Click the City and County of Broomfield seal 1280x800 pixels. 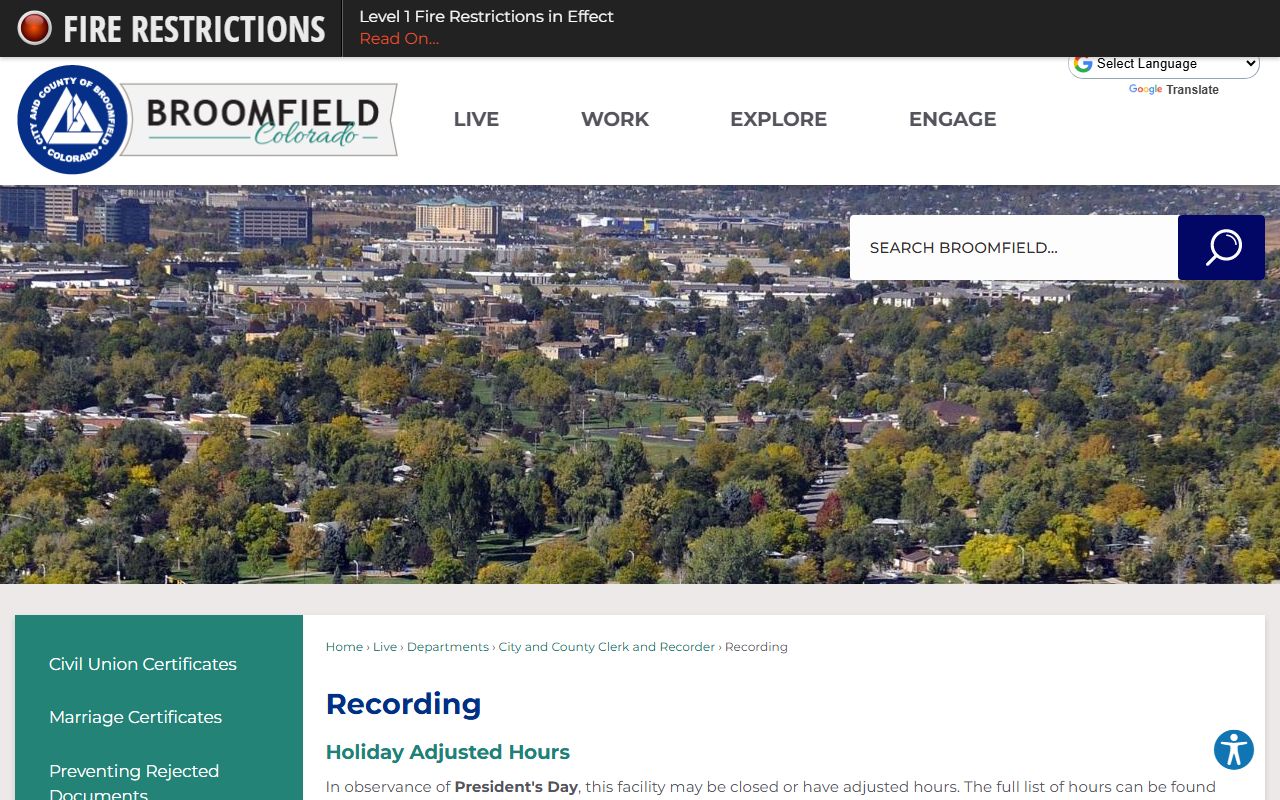click(72, 120)
